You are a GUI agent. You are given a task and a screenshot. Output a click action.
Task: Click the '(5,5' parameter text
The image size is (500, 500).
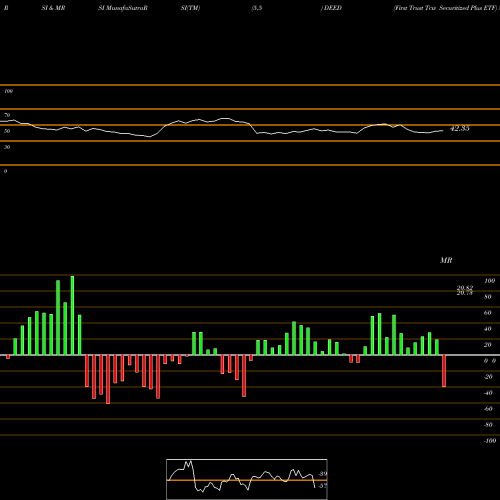click(257, 8)
